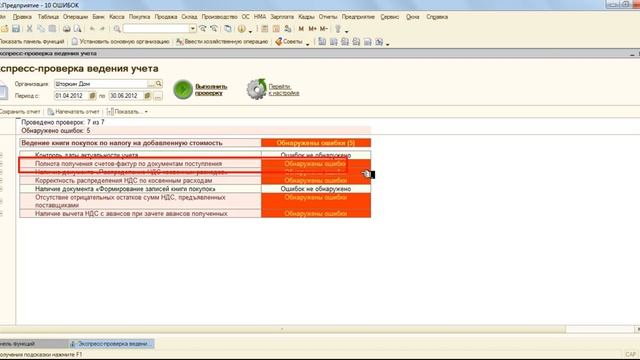Click the M memory button
The height and width of the screenshot is (360, 640).
[x=301, y=29]
